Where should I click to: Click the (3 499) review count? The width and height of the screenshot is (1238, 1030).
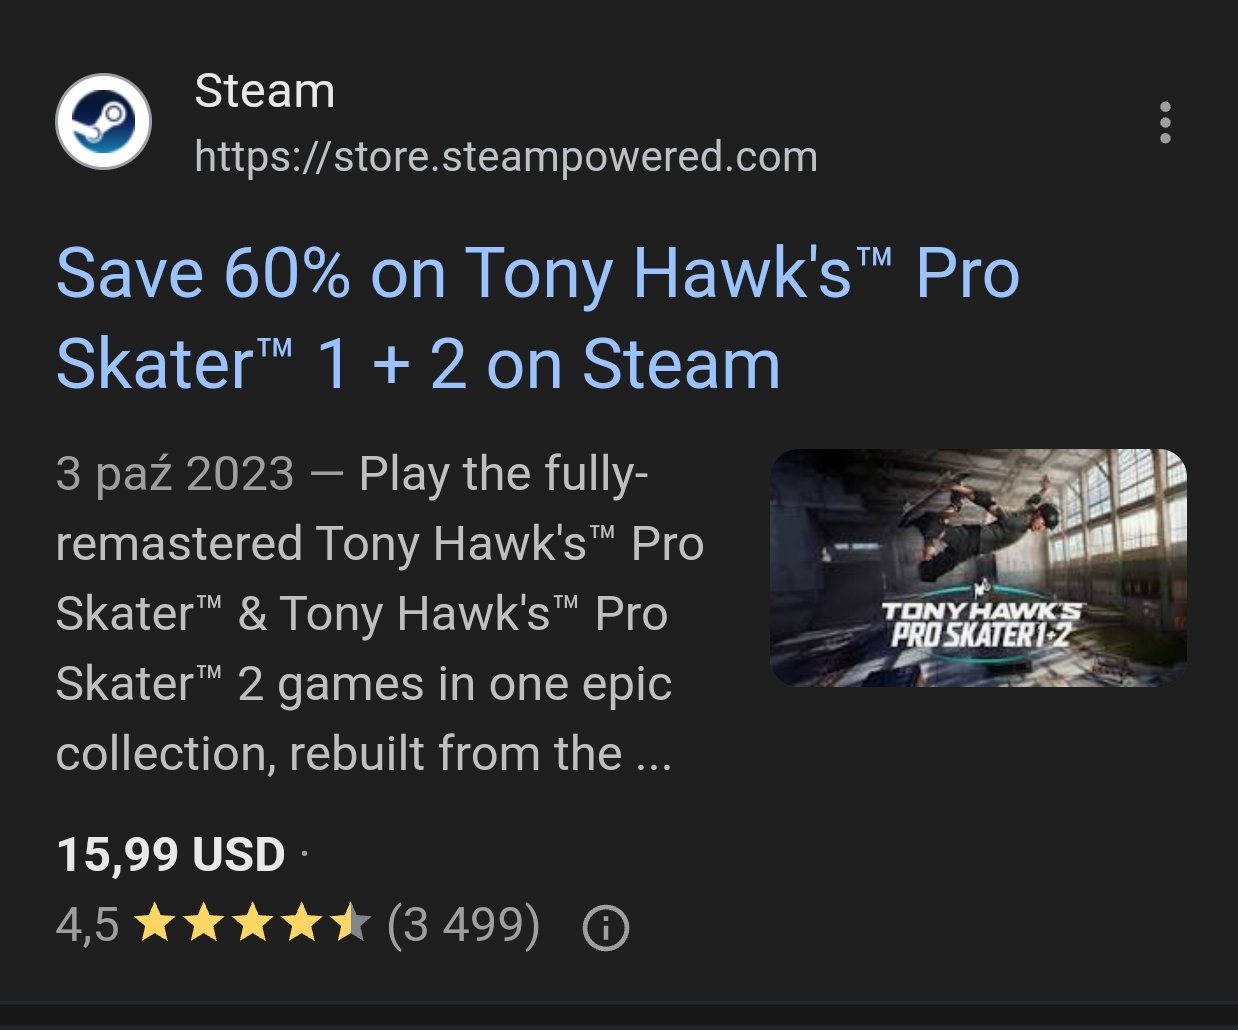click(x=463, y=924)
